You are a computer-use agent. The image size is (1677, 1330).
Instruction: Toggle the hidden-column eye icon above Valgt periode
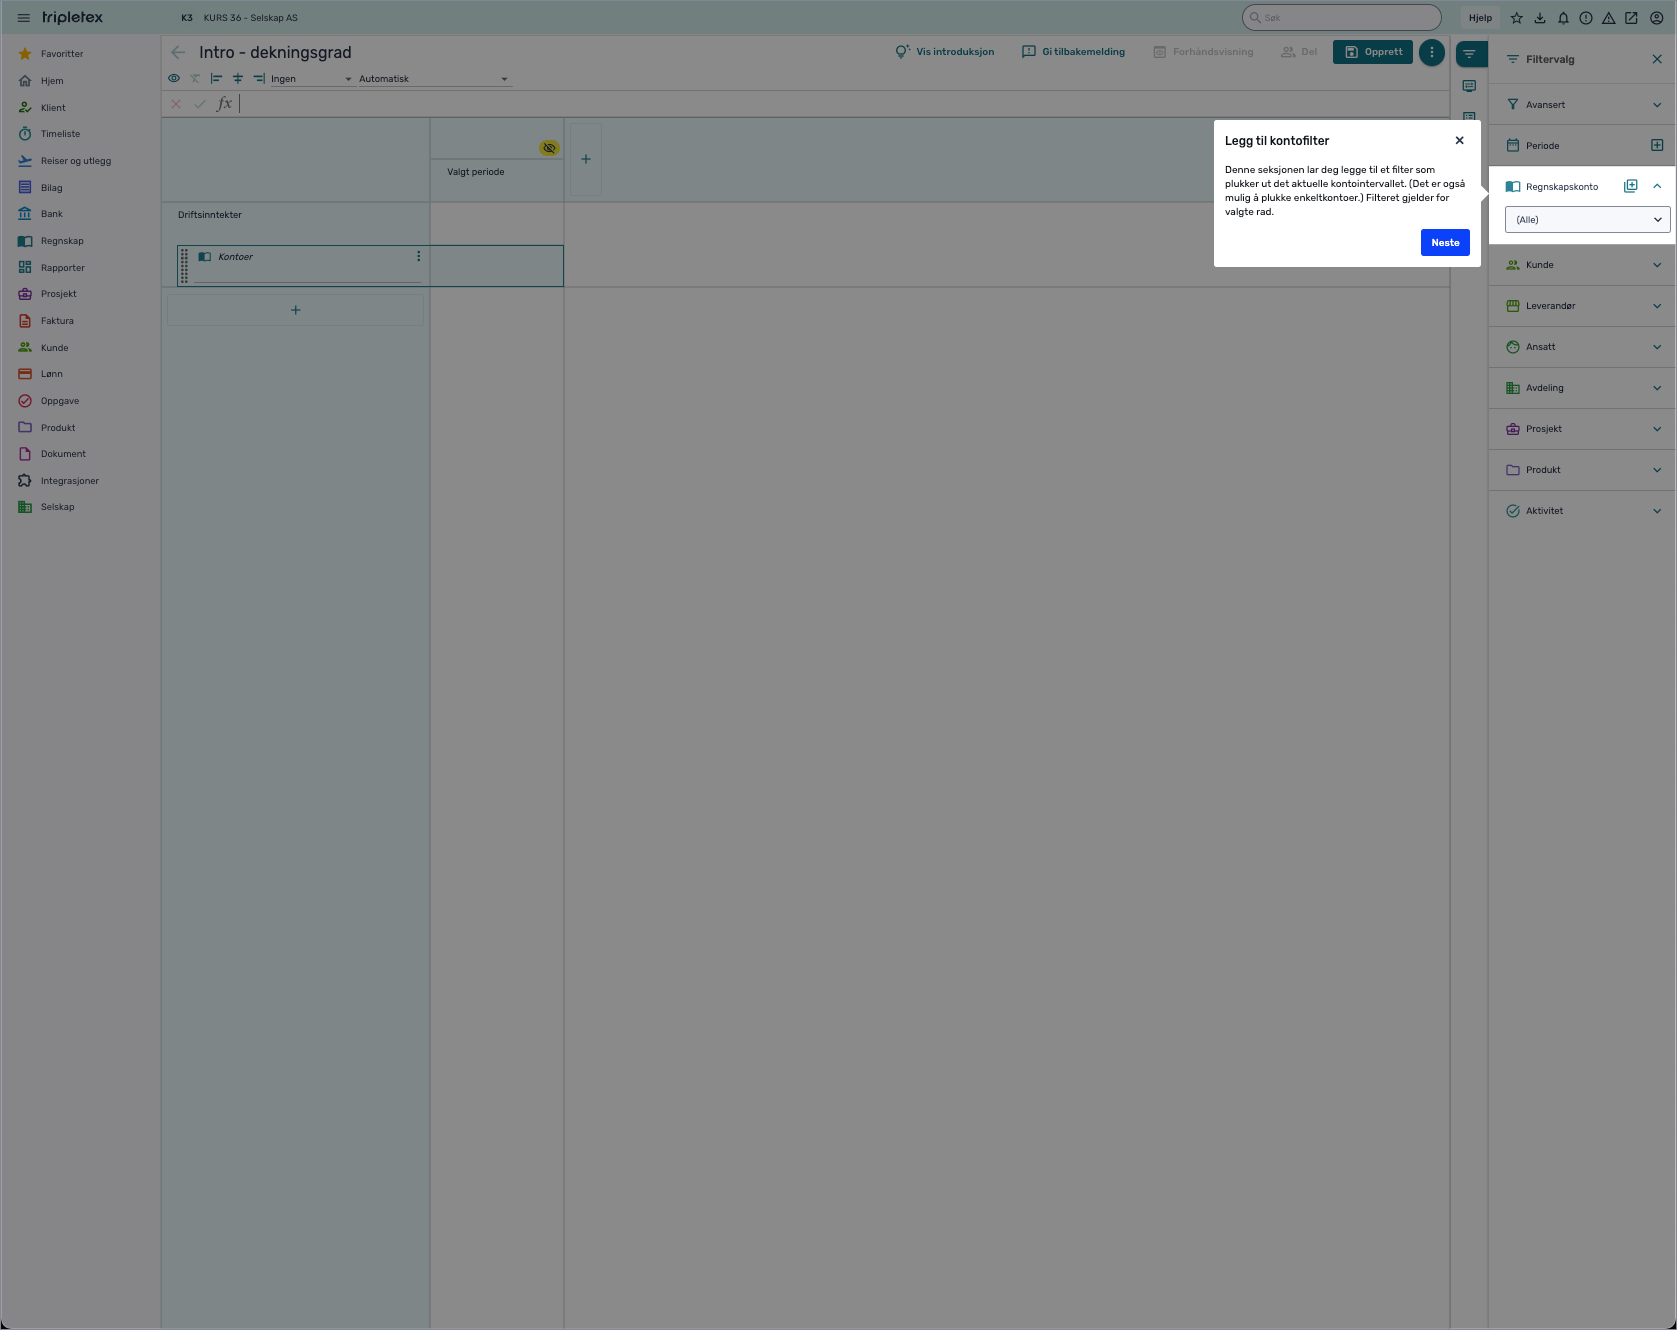549,148
